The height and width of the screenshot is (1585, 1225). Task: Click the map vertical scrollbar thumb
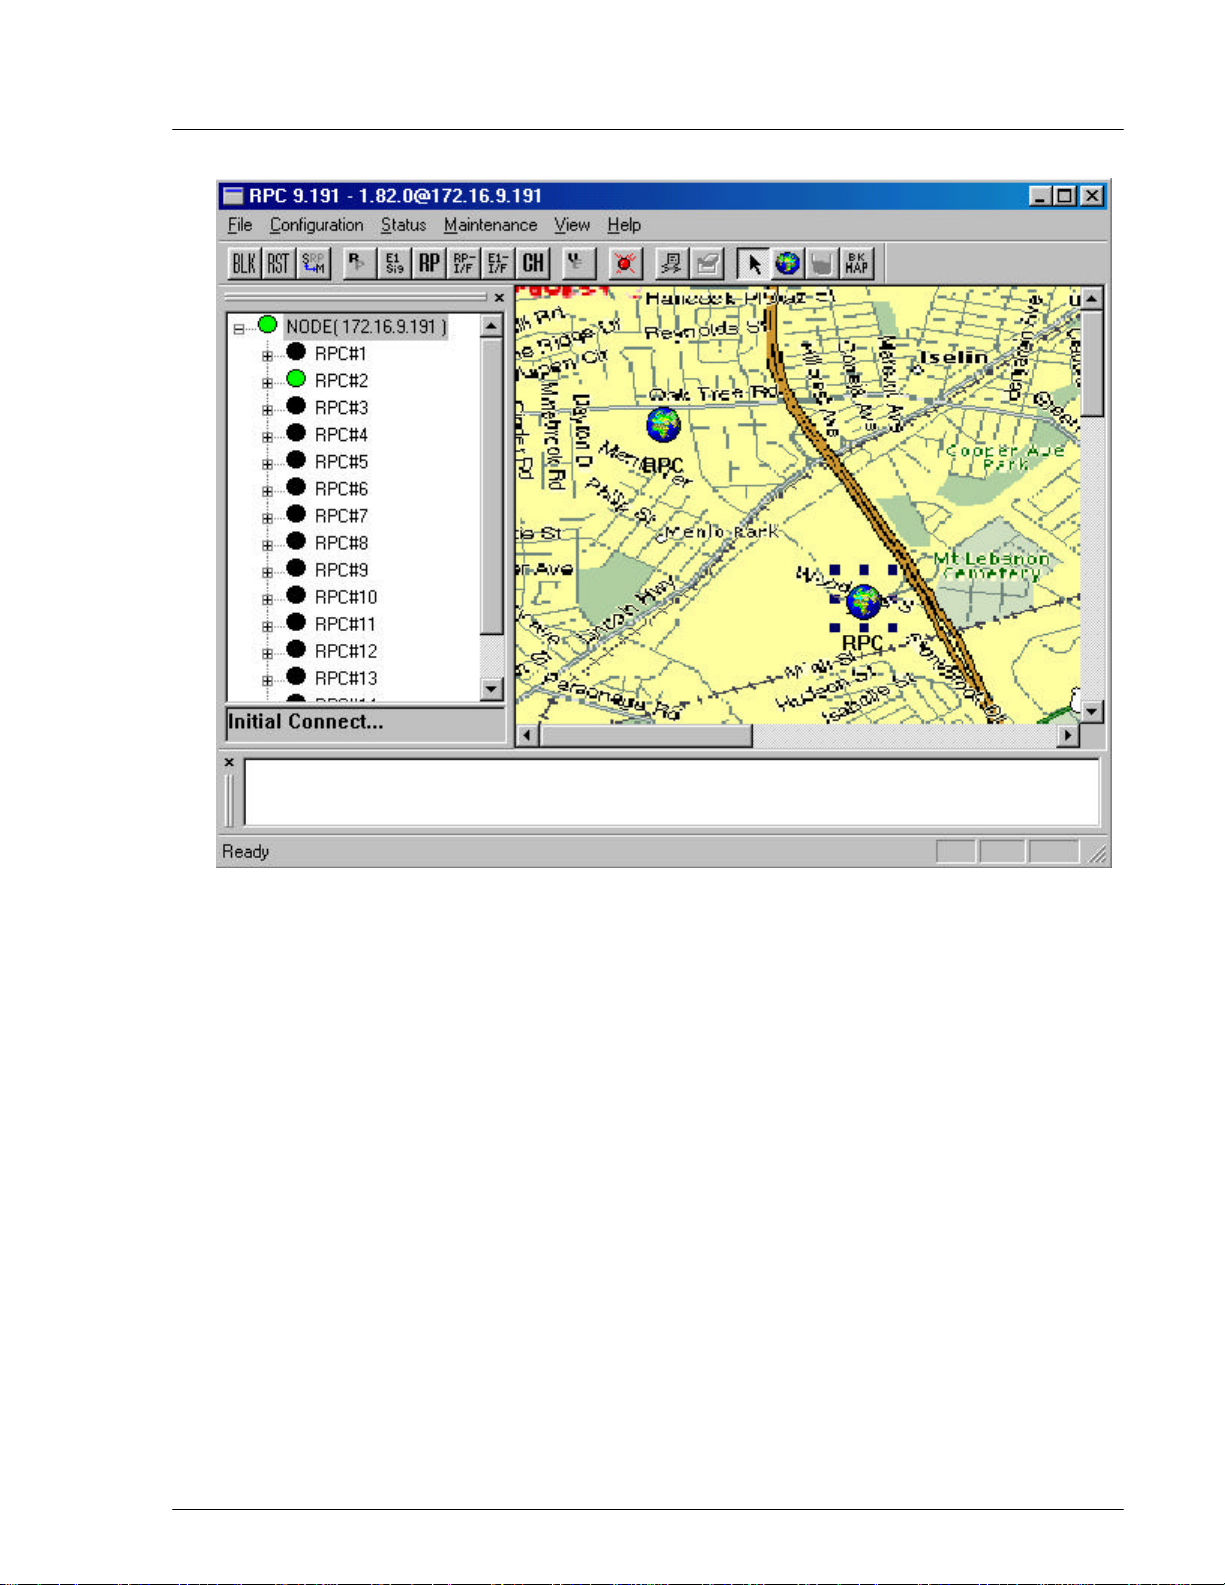click(1092, 363)
